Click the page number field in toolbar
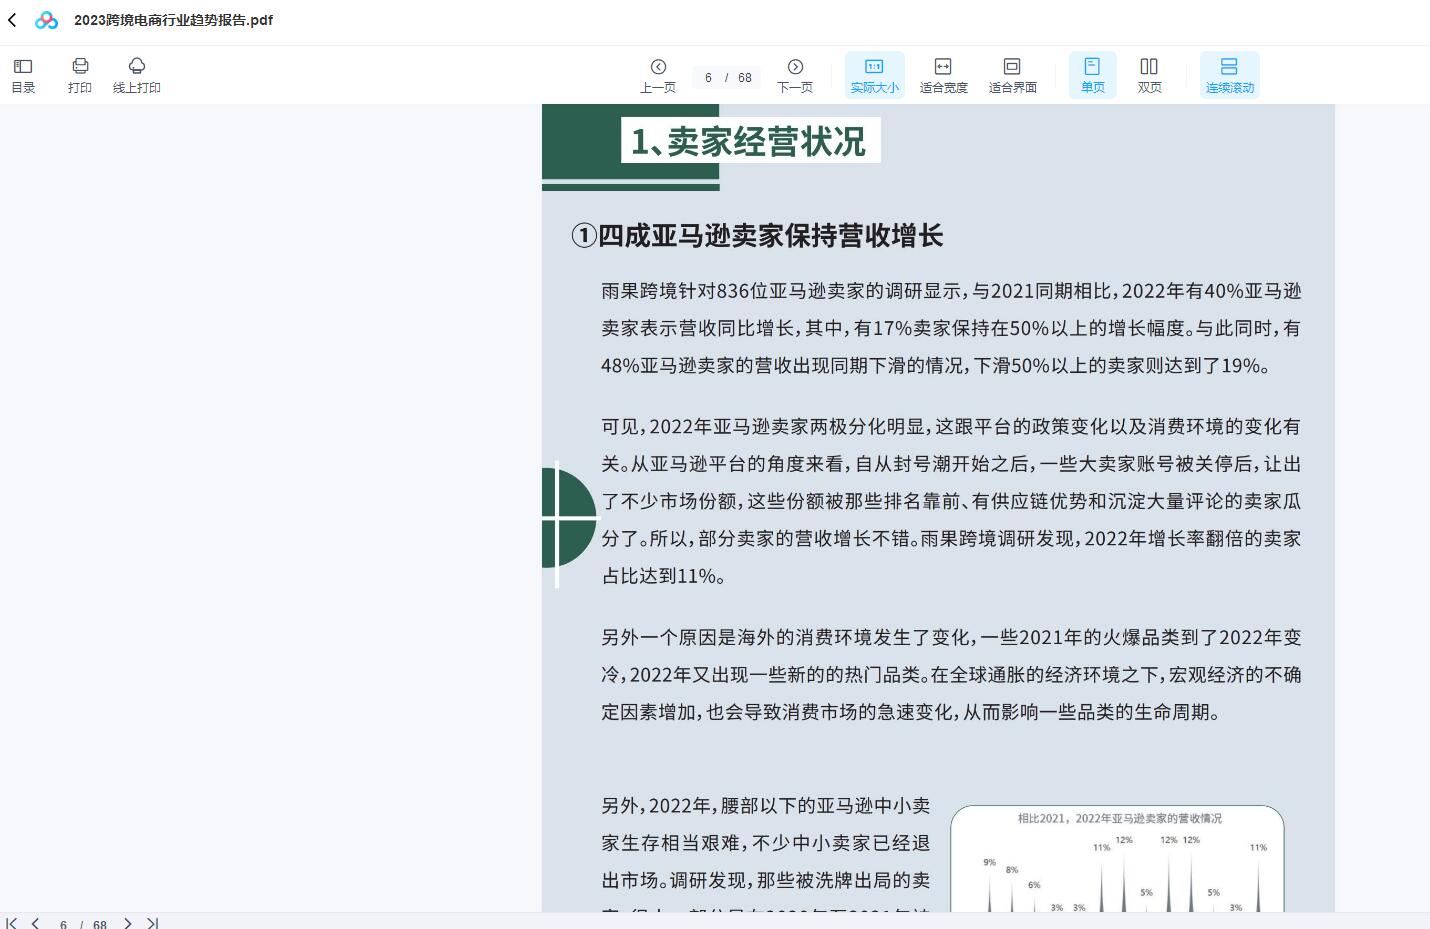This screenshot has width=1430, height=929. click(x=709, y=78)
